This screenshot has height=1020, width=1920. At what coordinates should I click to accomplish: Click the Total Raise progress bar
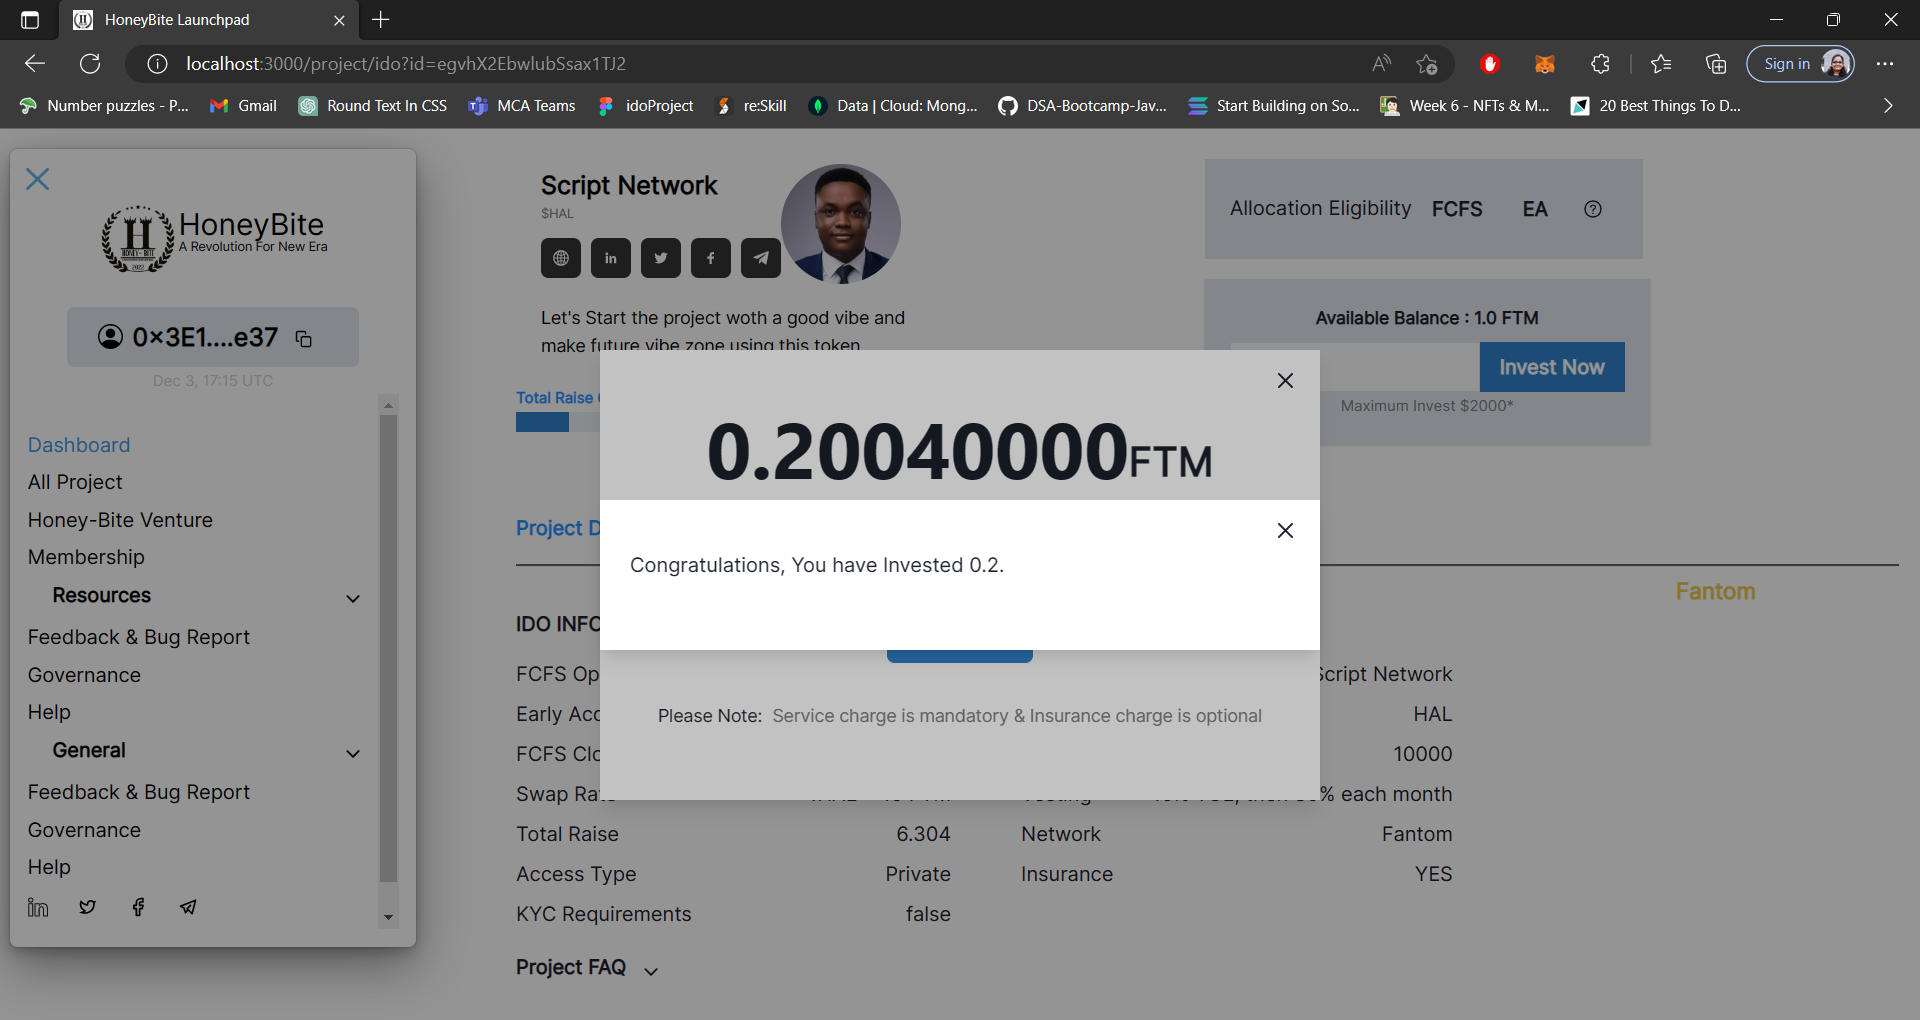(x=558, y=422)
